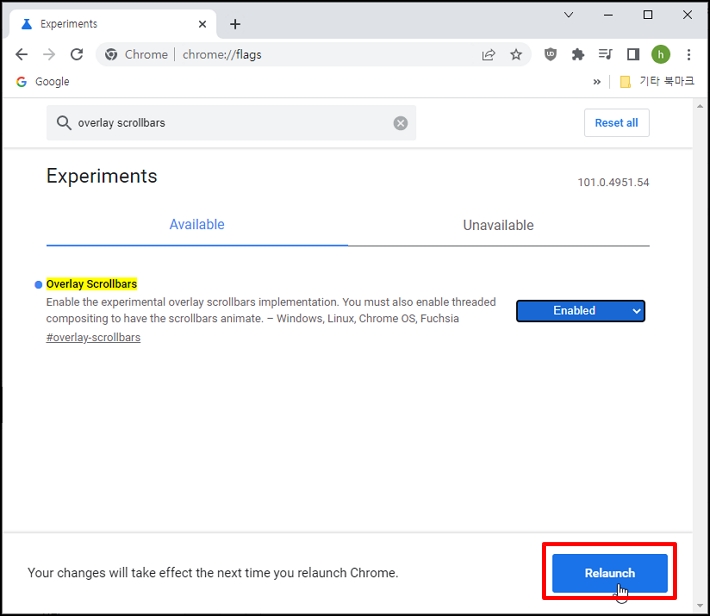The width and height of the screenshot is (710, 616).
Task: Open the uBlock shield extension icon
Action: [x=550, y=55]
